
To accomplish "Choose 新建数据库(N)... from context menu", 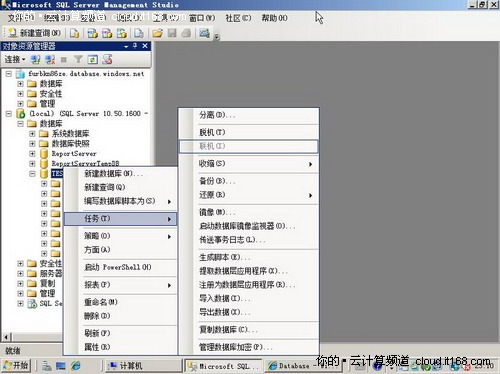I will click(120, 173).
